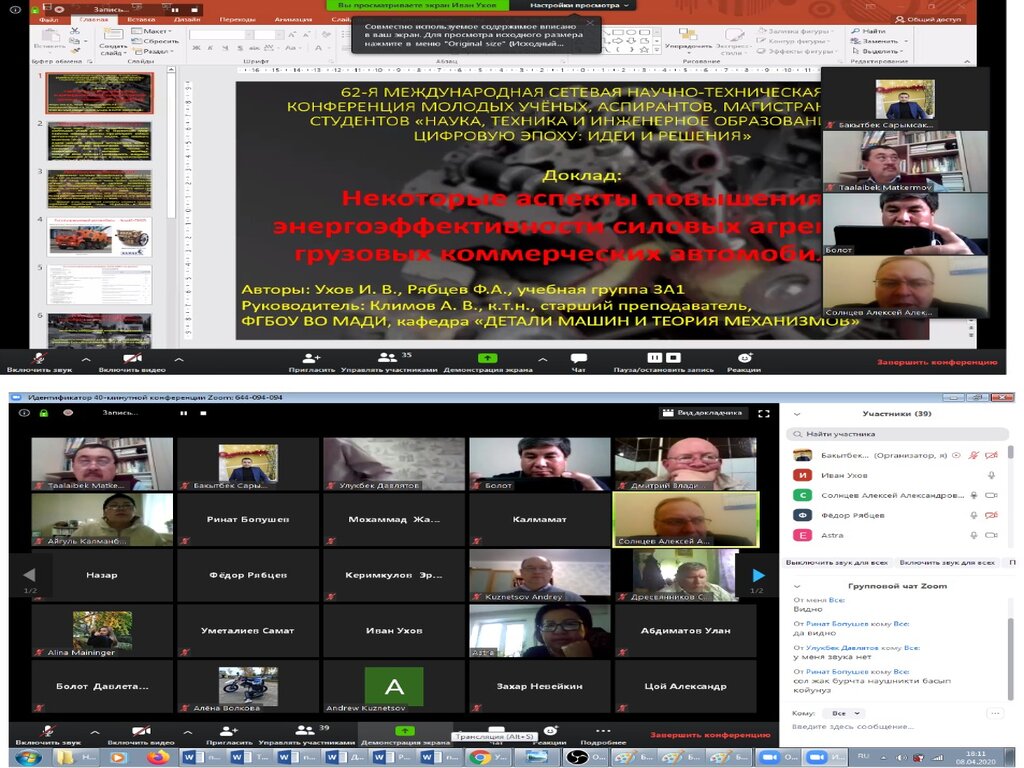
Task: Open video options caret in lower toolbar
Action: pos(188,733)
